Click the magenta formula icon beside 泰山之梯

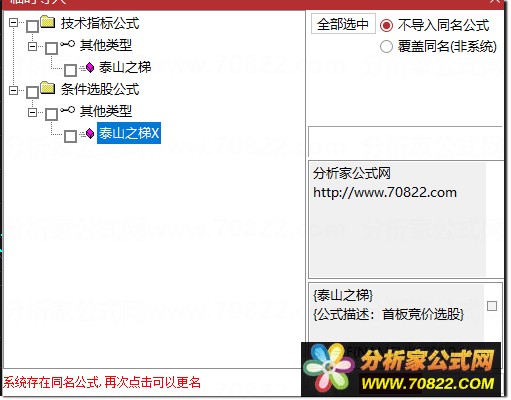tap(90, 68)
